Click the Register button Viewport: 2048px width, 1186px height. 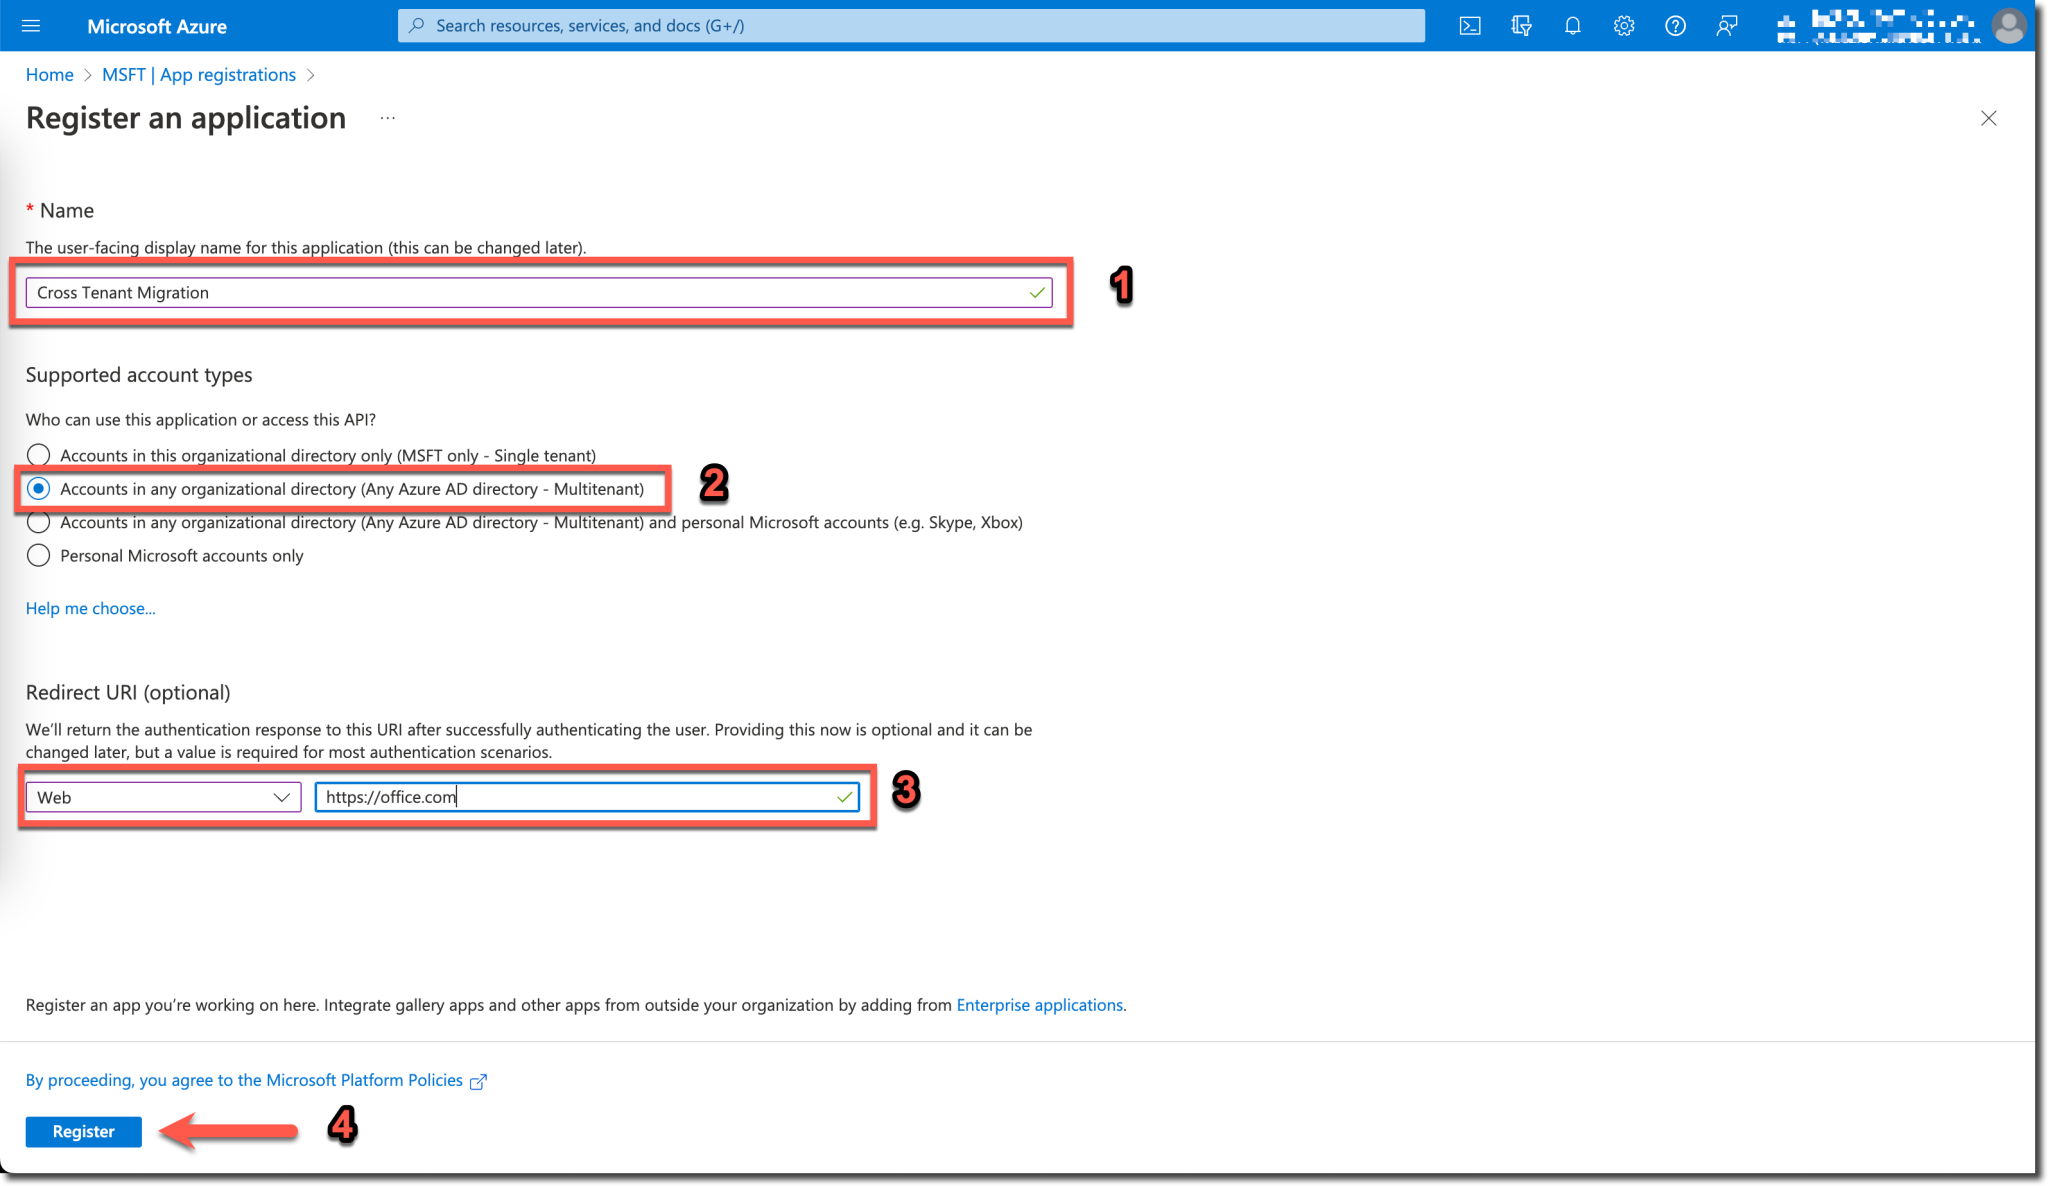83,1131
